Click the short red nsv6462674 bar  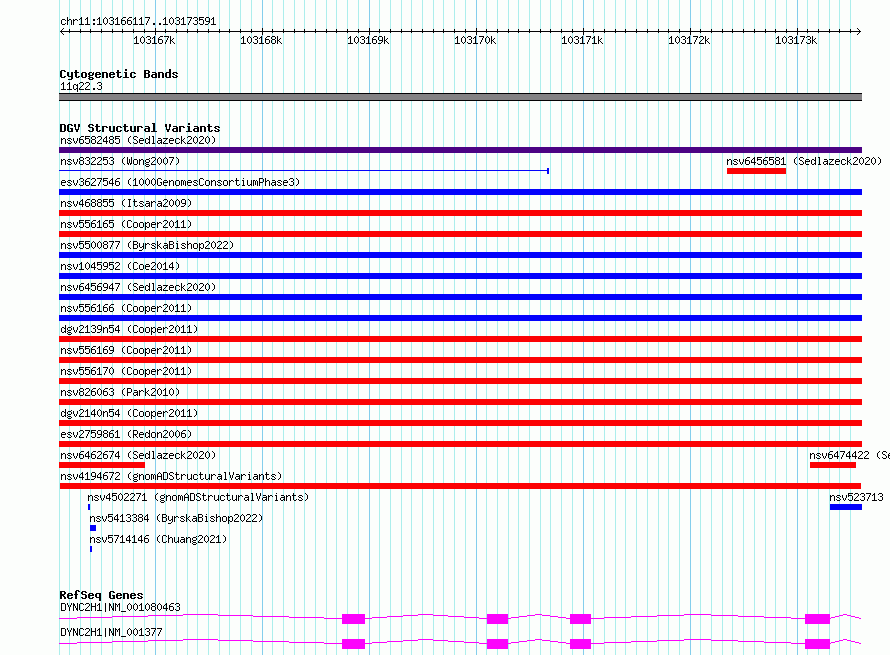tap(102, 465)
